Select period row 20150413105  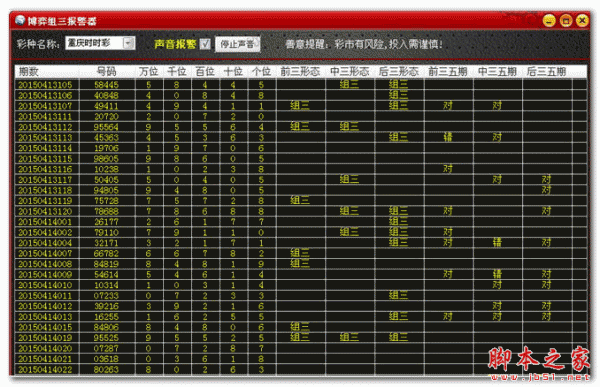[300, 85]
